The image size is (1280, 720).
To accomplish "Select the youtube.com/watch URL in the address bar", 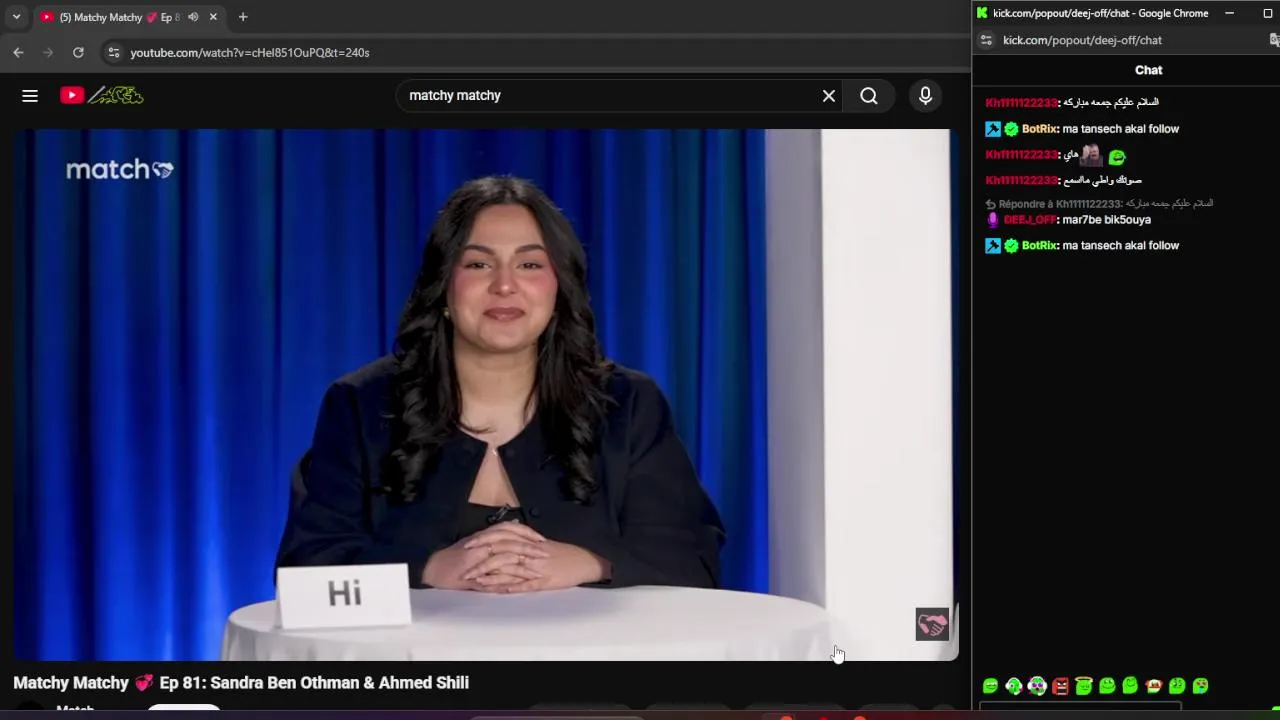I will click(x=250, y=52).
